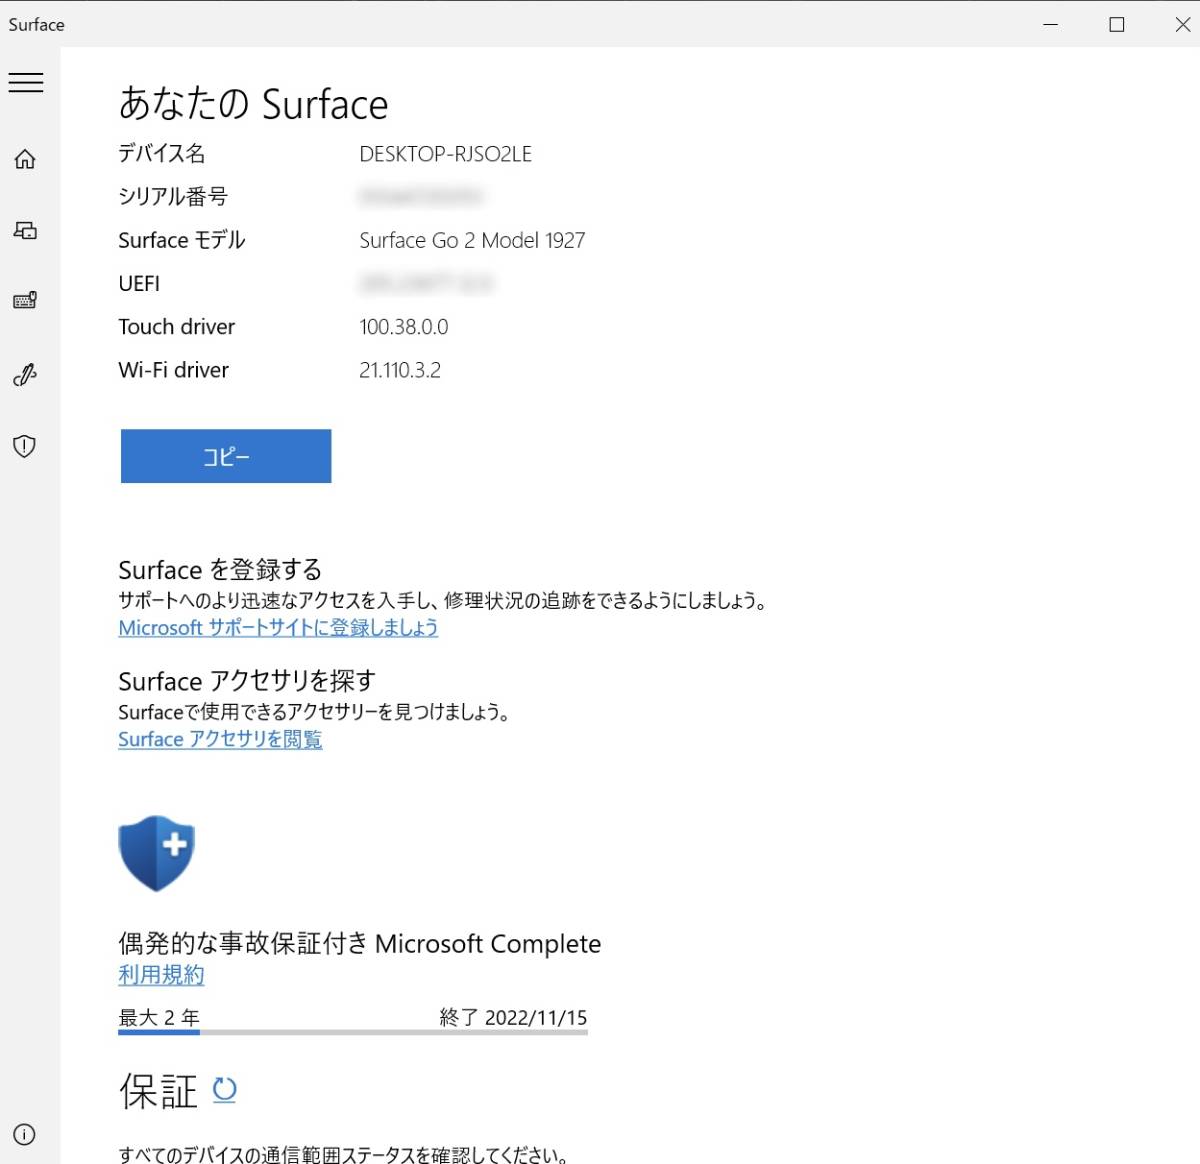Click the refresh icon beside 保証

click(224, 1091)
